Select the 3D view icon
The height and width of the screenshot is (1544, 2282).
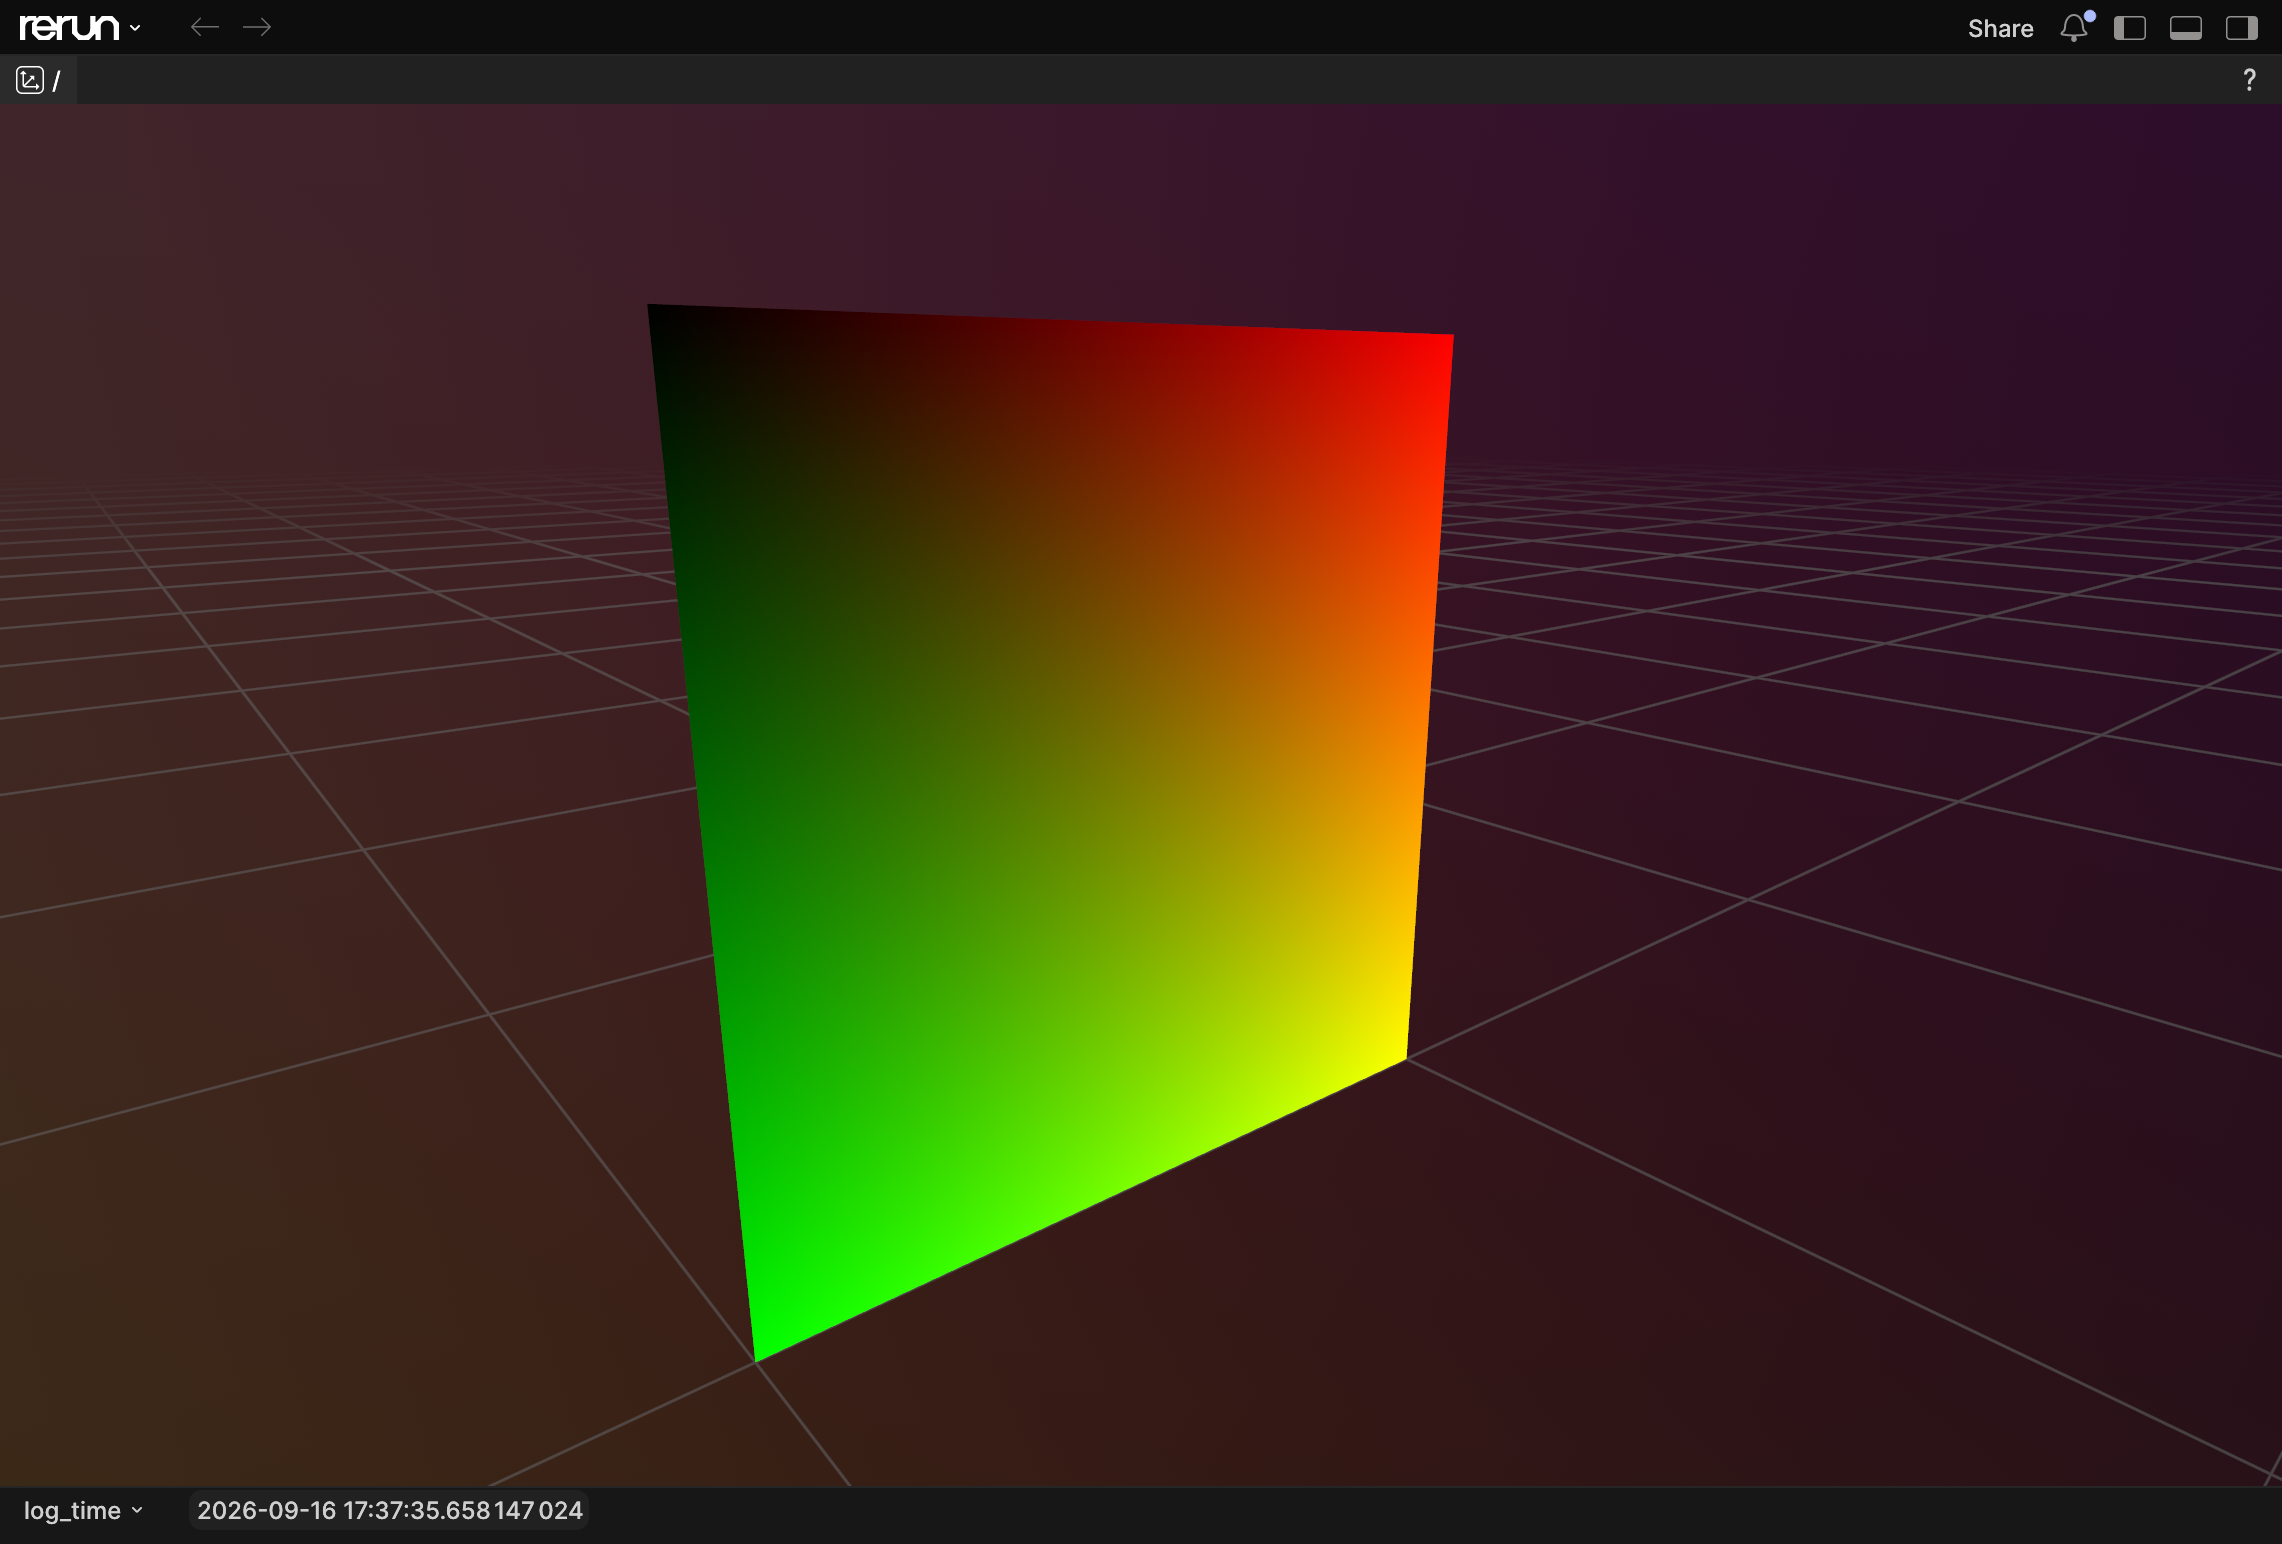pos(30,80)
